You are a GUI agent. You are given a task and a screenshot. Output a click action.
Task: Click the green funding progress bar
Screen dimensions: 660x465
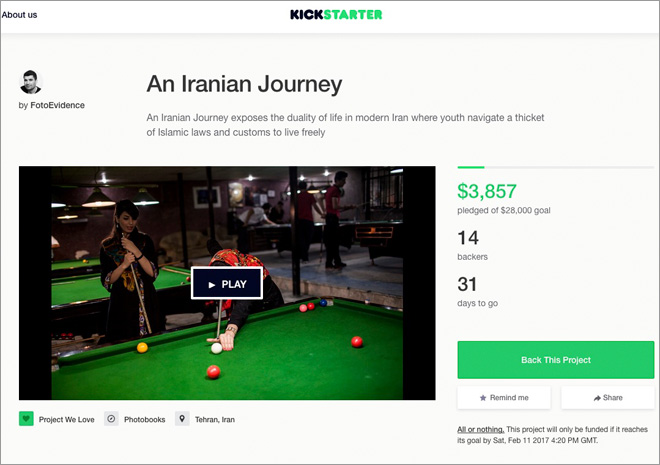point(471,167)
